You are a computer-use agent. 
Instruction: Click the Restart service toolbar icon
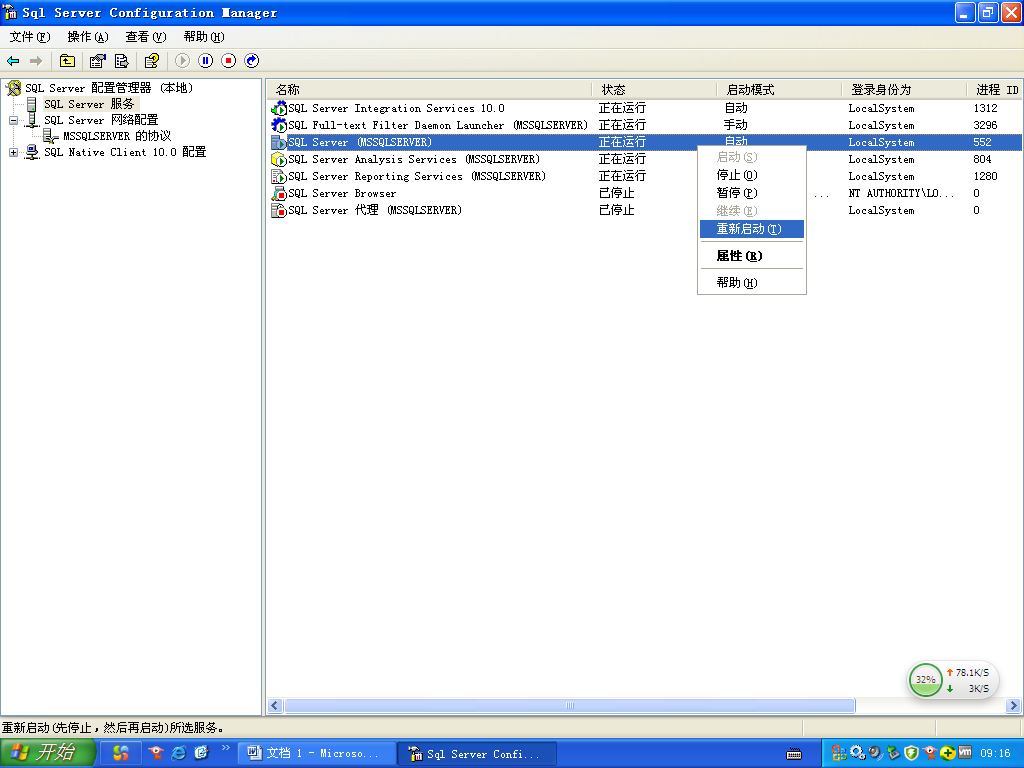[x=251, y=60]
